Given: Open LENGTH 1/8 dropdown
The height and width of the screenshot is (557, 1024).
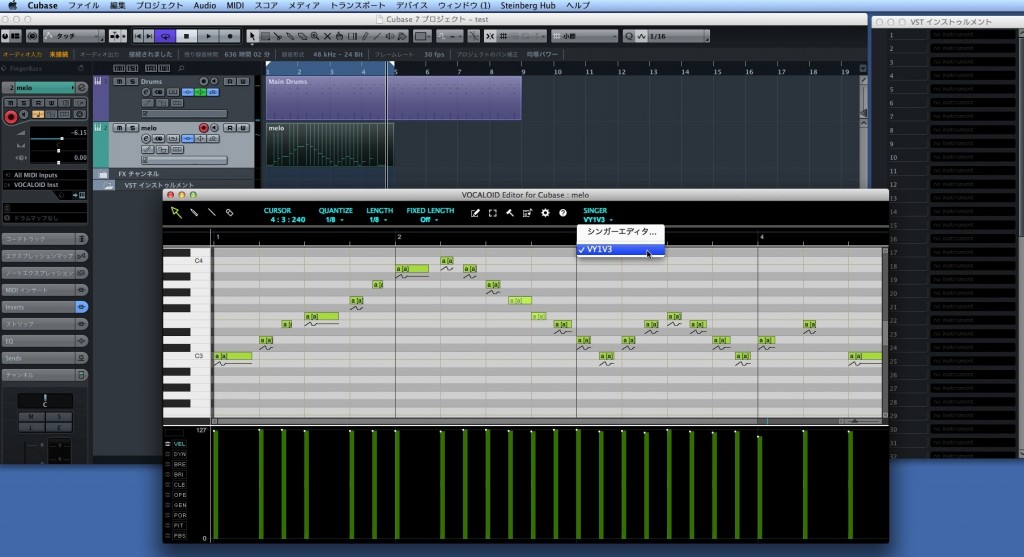Looking at the screenshot, I should (x=379, y=220).
